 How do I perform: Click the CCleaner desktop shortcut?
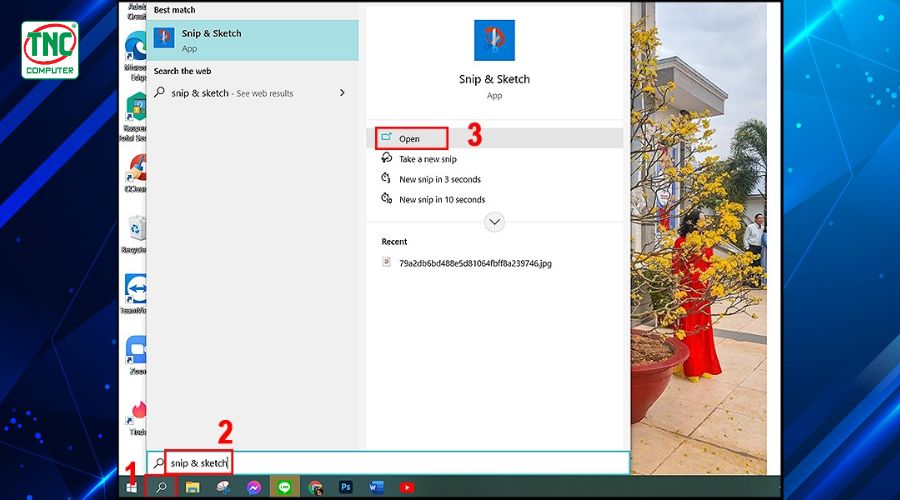(x=135, y=173)
